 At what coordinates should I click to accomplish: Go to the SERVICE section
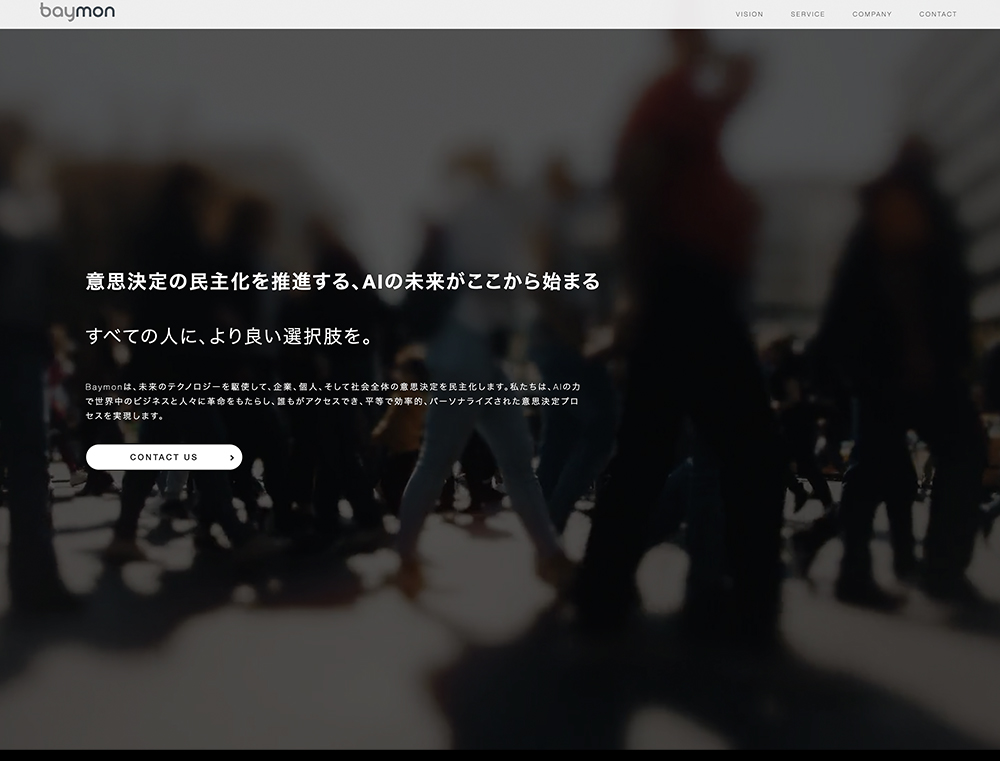point(807,14)
